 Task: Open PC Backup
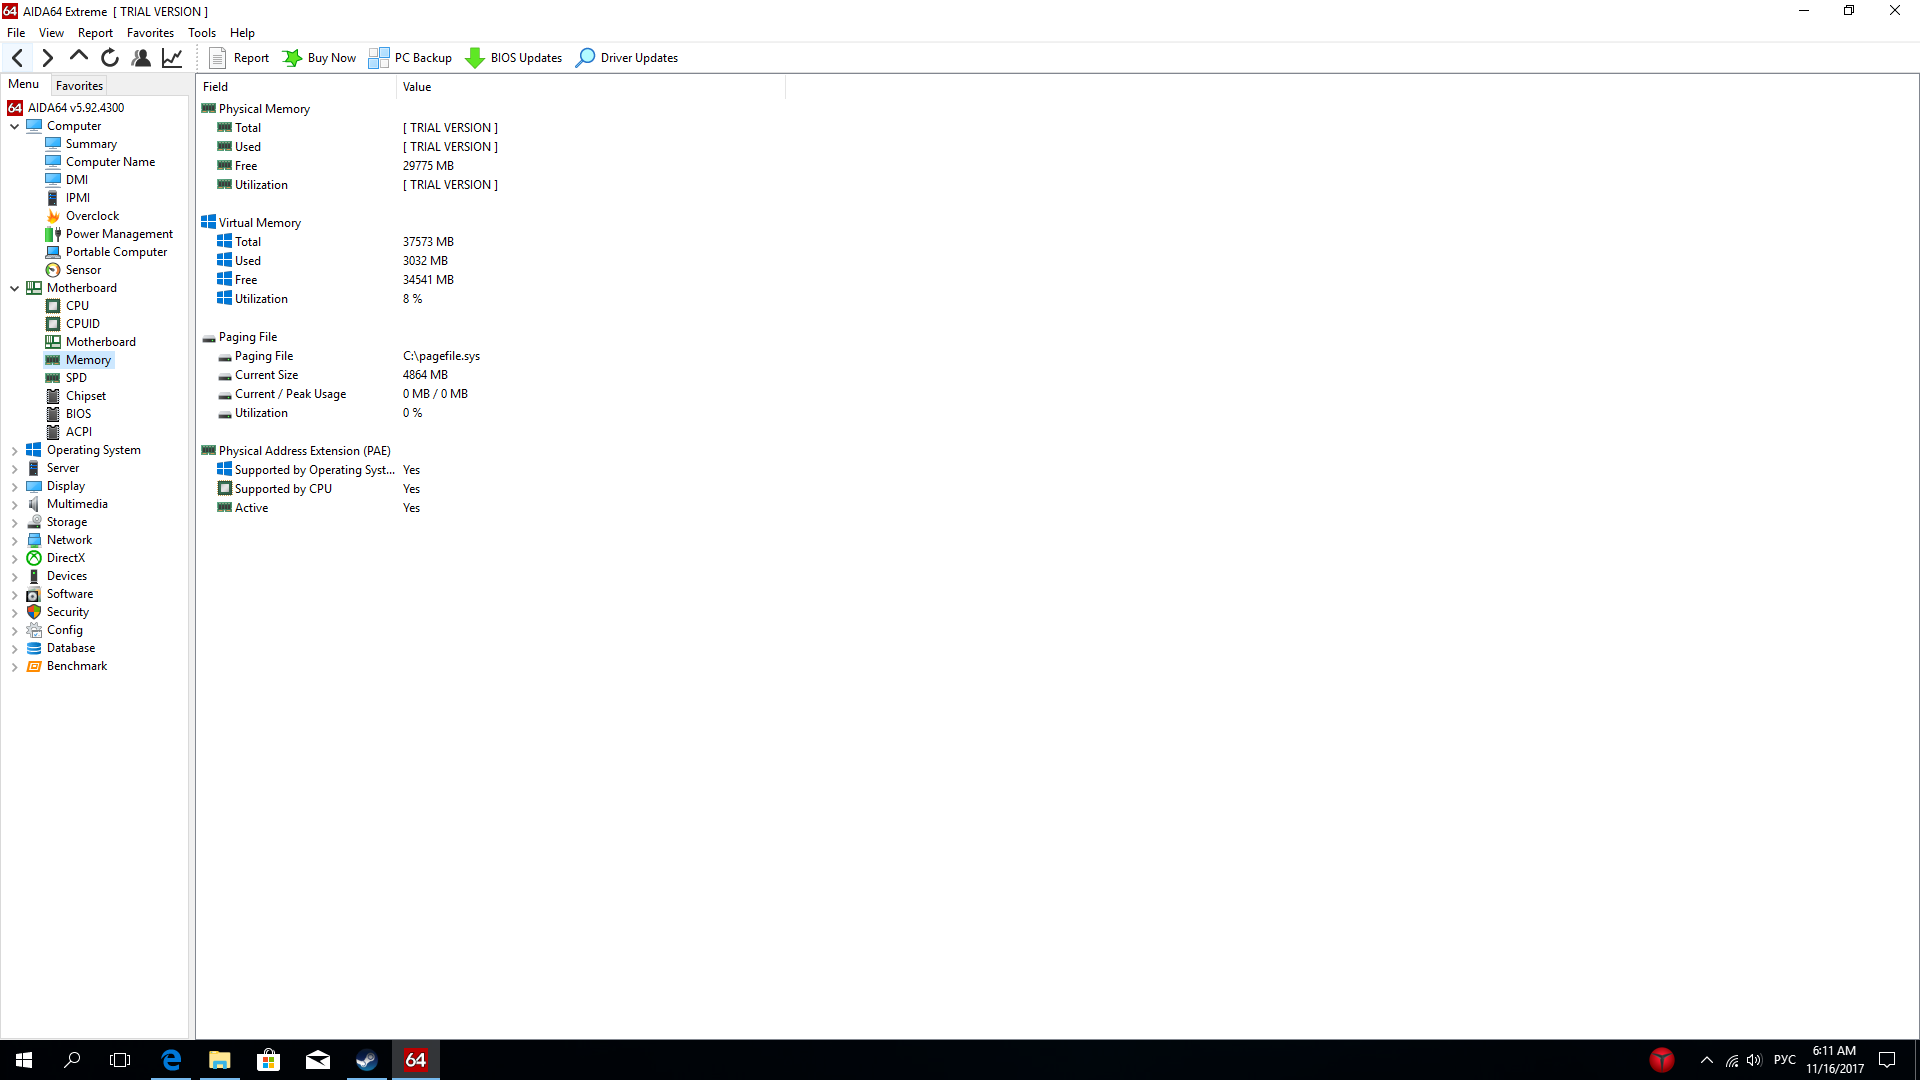pyautogui.click(x=410, y=58)
